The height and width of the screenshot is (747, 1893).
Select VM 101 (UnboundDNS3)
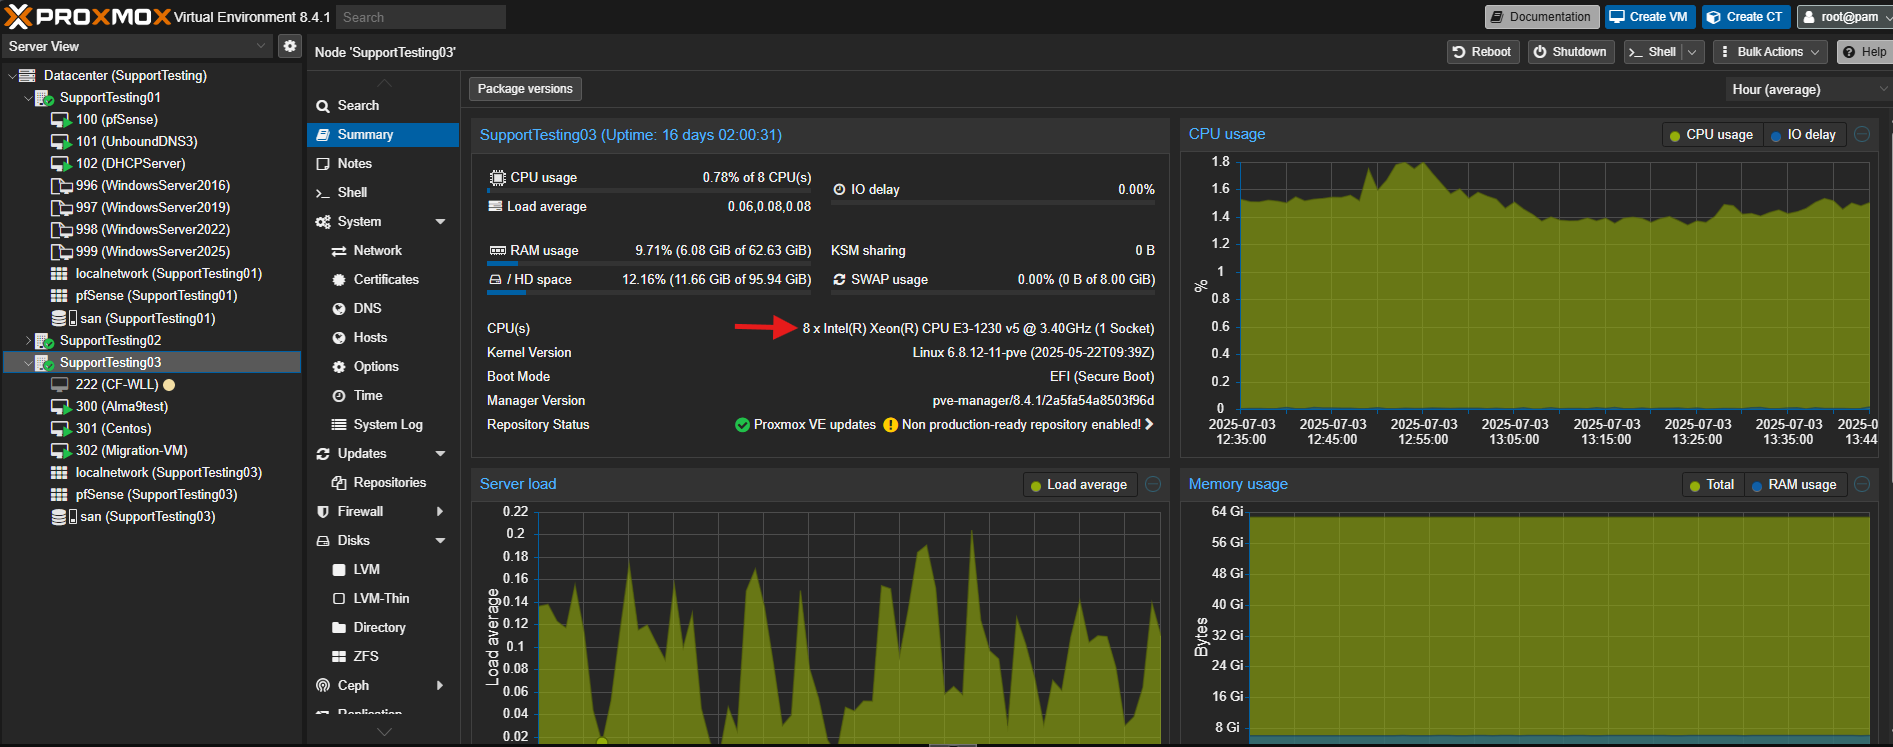click(137, 141)
